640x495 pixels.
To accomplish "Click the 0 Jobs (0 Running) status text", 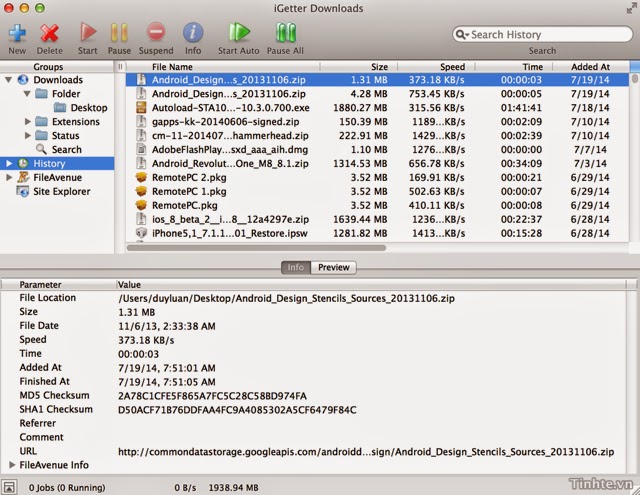I will coord(67,488).
